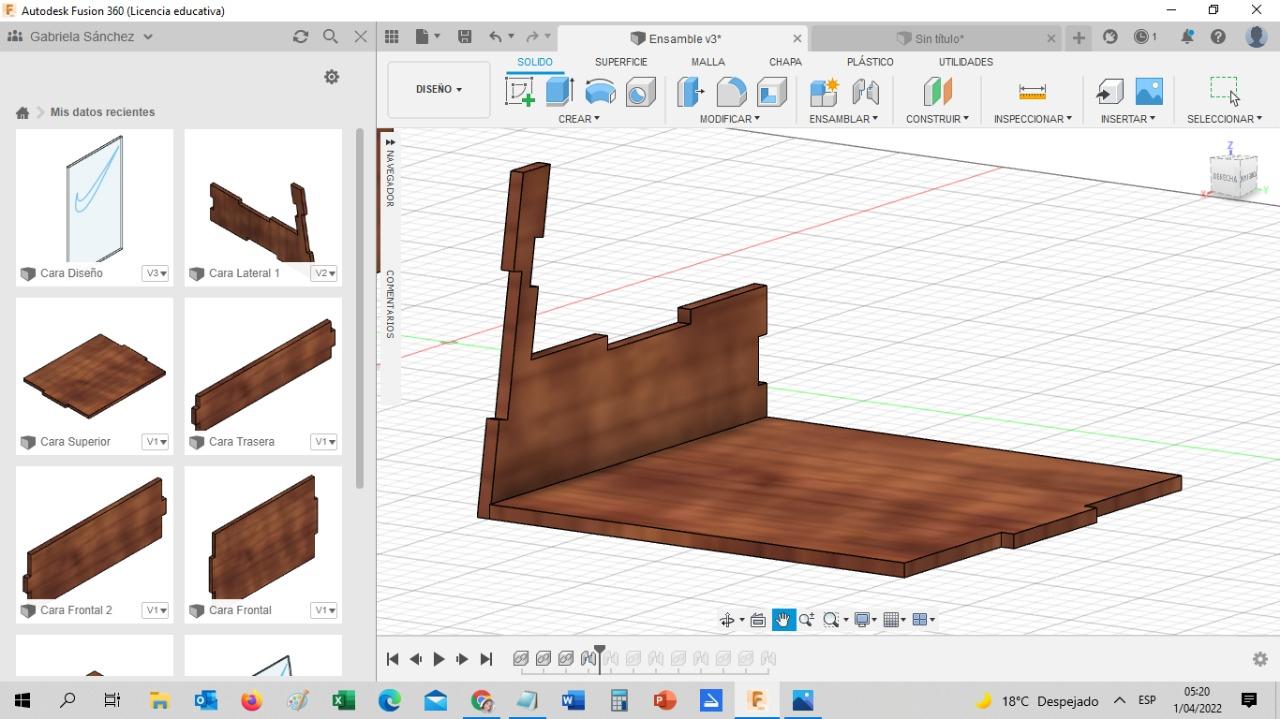Open the DISEÑO workspace dropdown
Screen dimensions: 1280x719
click(x=438, y=89)
